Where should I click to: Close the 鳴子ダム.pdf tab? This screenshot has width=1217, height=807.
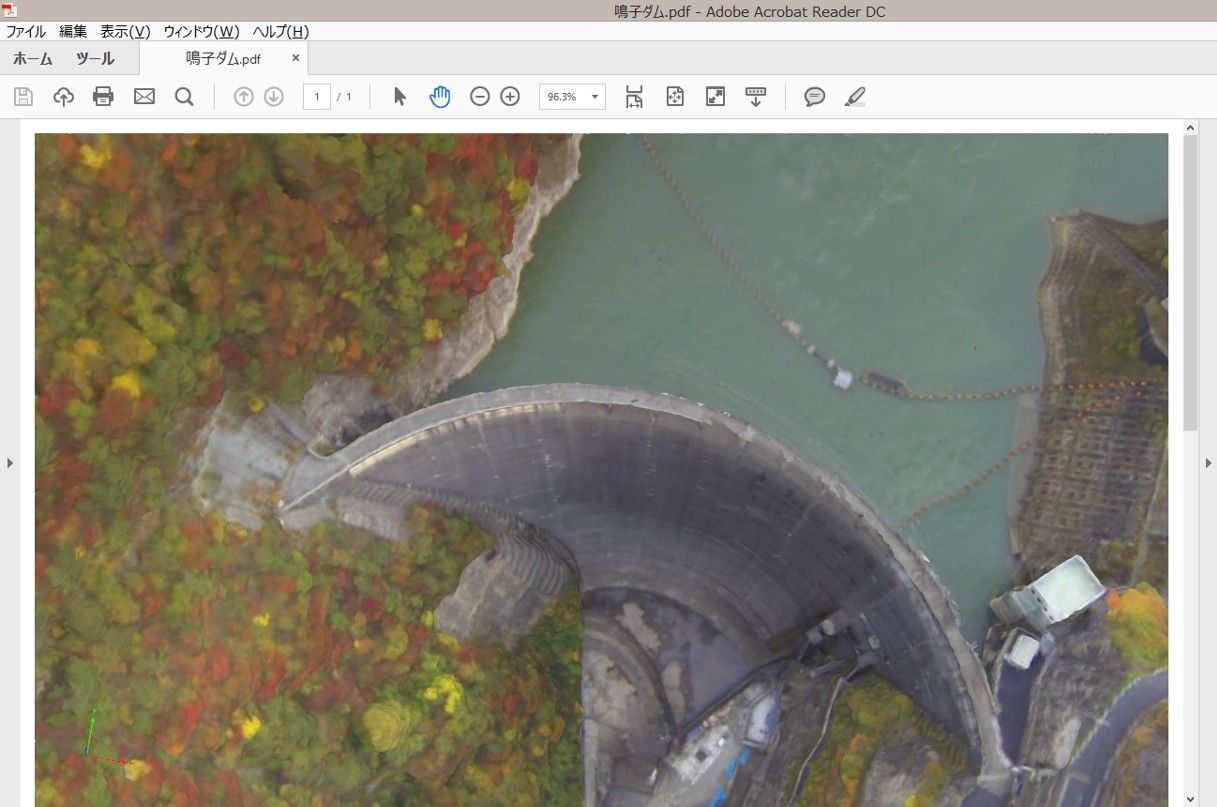point(295,58)
